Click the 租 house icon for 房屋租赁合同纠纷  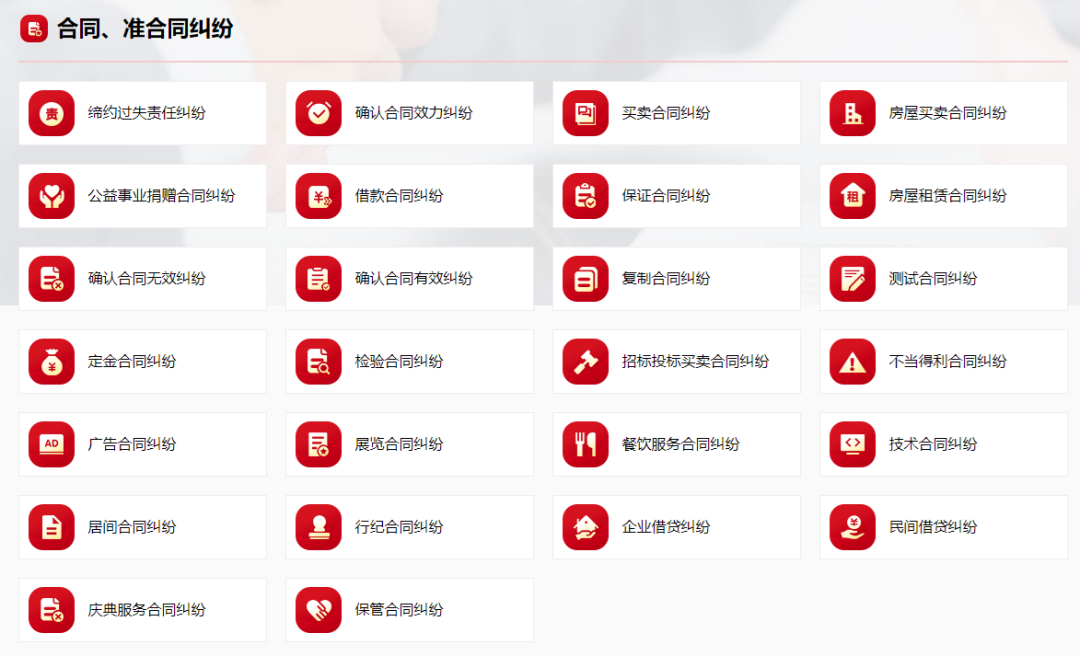pos(852,196)
